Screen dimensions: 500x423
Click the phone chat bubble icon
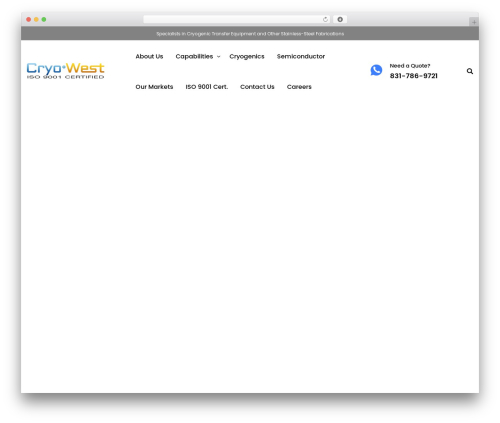click(376, 70)
